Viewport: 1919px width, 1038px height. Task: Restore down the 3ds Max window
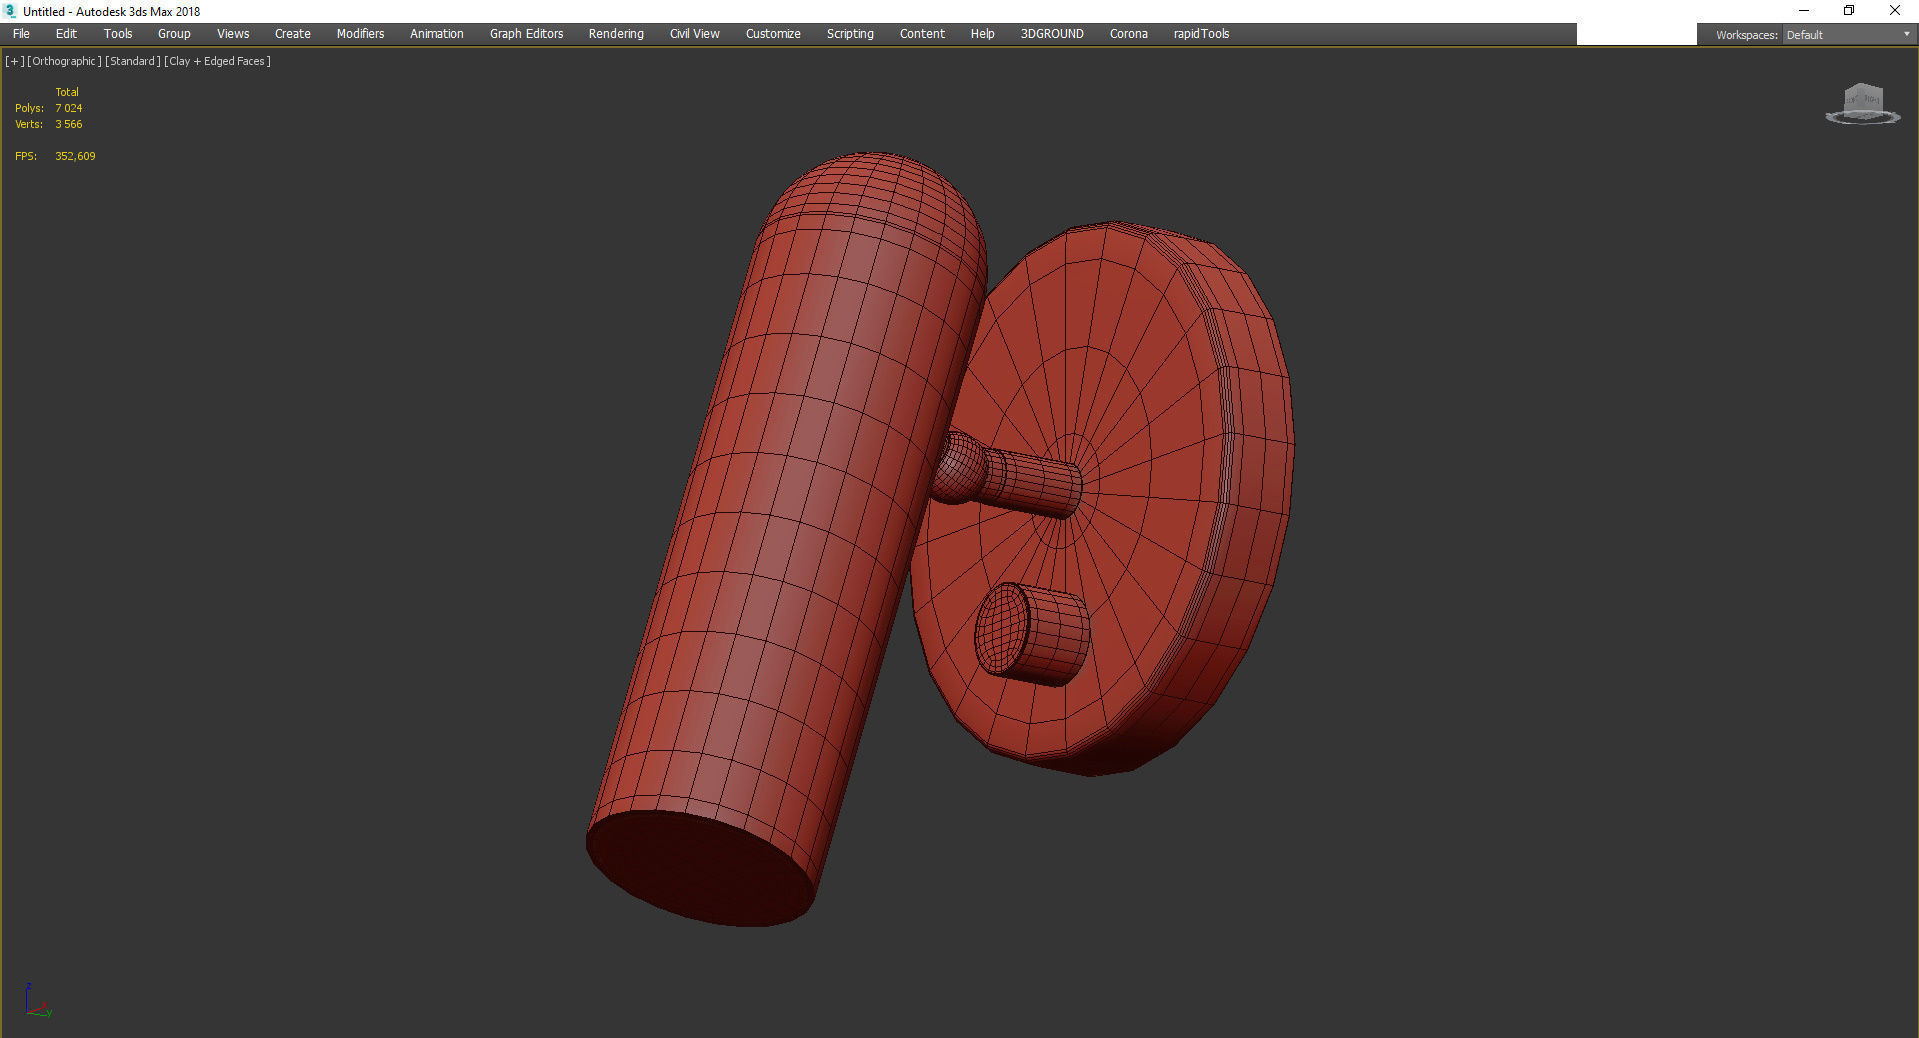(x=1849, y=11)
